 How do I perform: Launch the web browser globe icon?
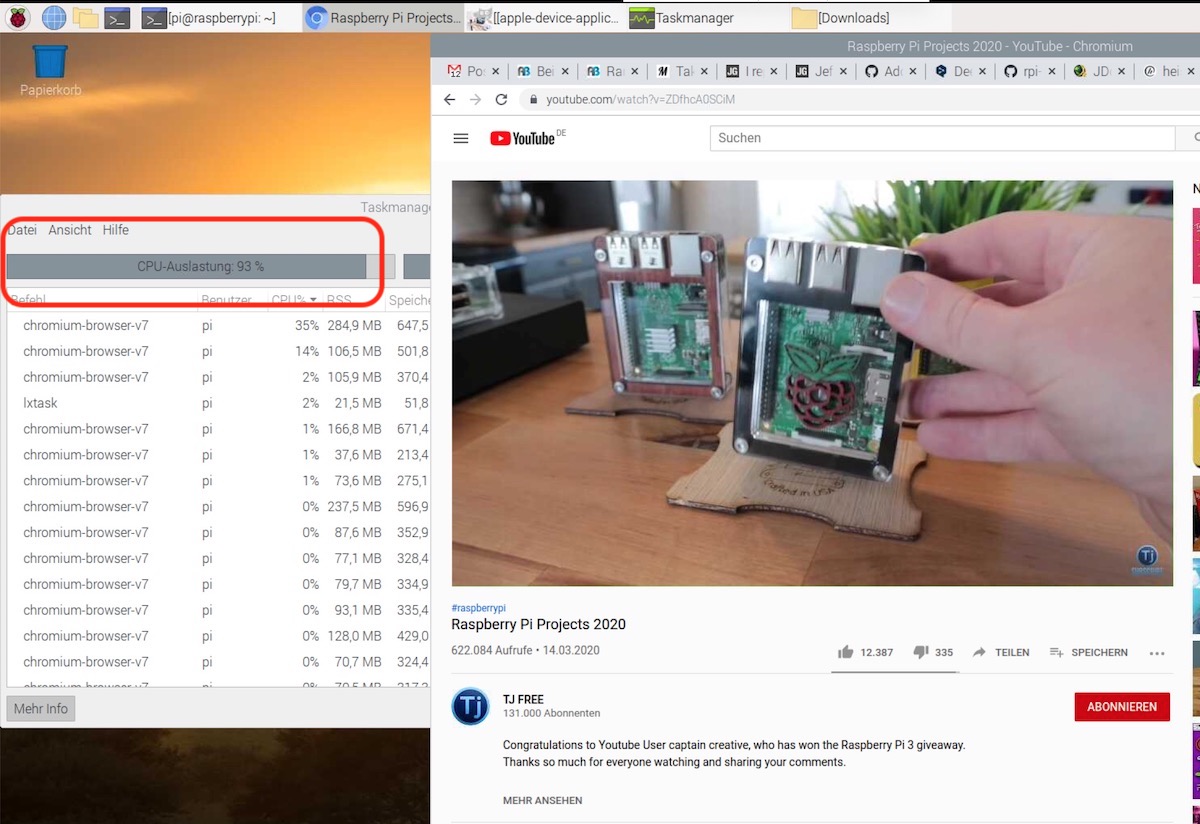[x=53, y=17]
